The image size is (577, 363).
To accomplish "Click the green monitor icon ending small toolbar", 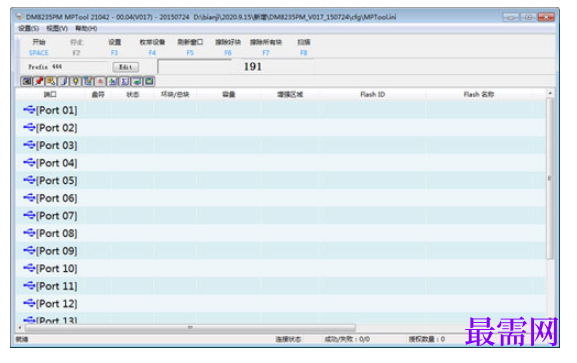I will (x=149, y=81).
